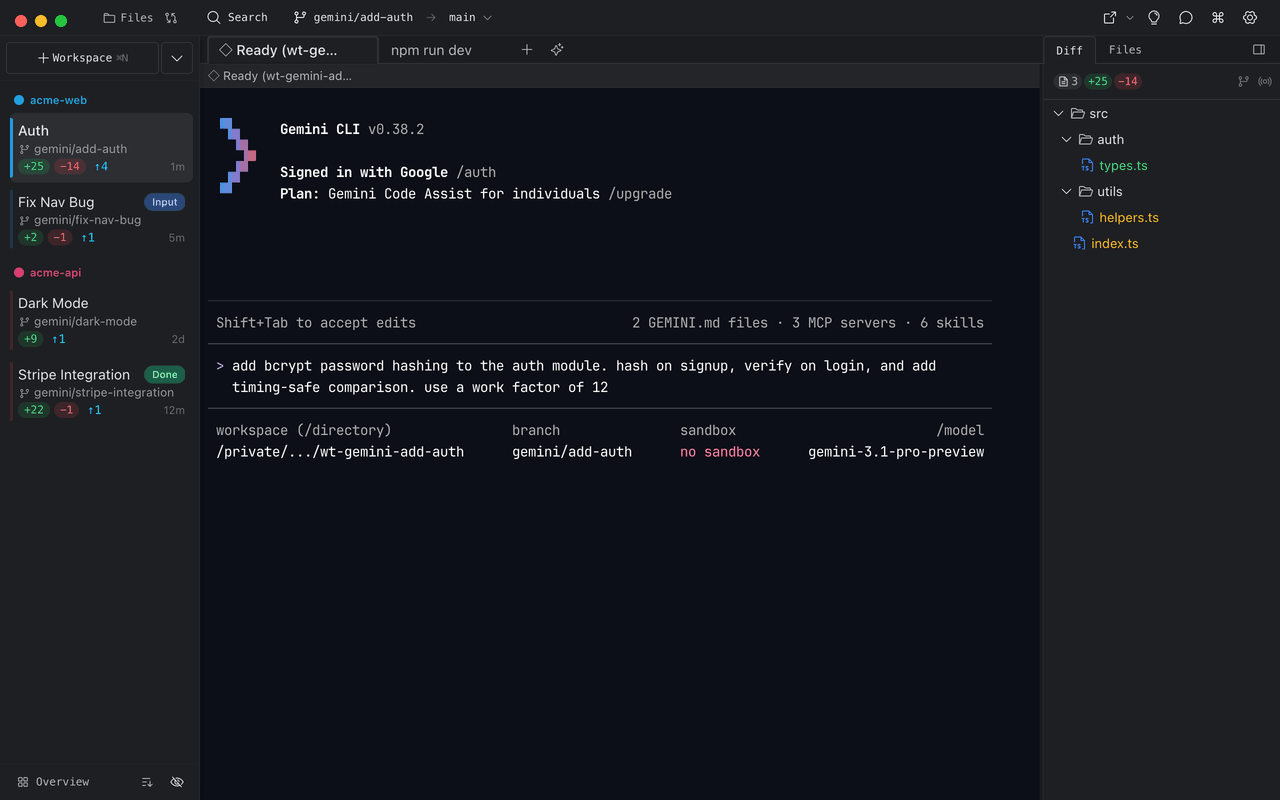This screenshot has height=800, width=1280.
Task: Click the Input status badge on Fix Nav Bug
Action: [x=165, y=202]
